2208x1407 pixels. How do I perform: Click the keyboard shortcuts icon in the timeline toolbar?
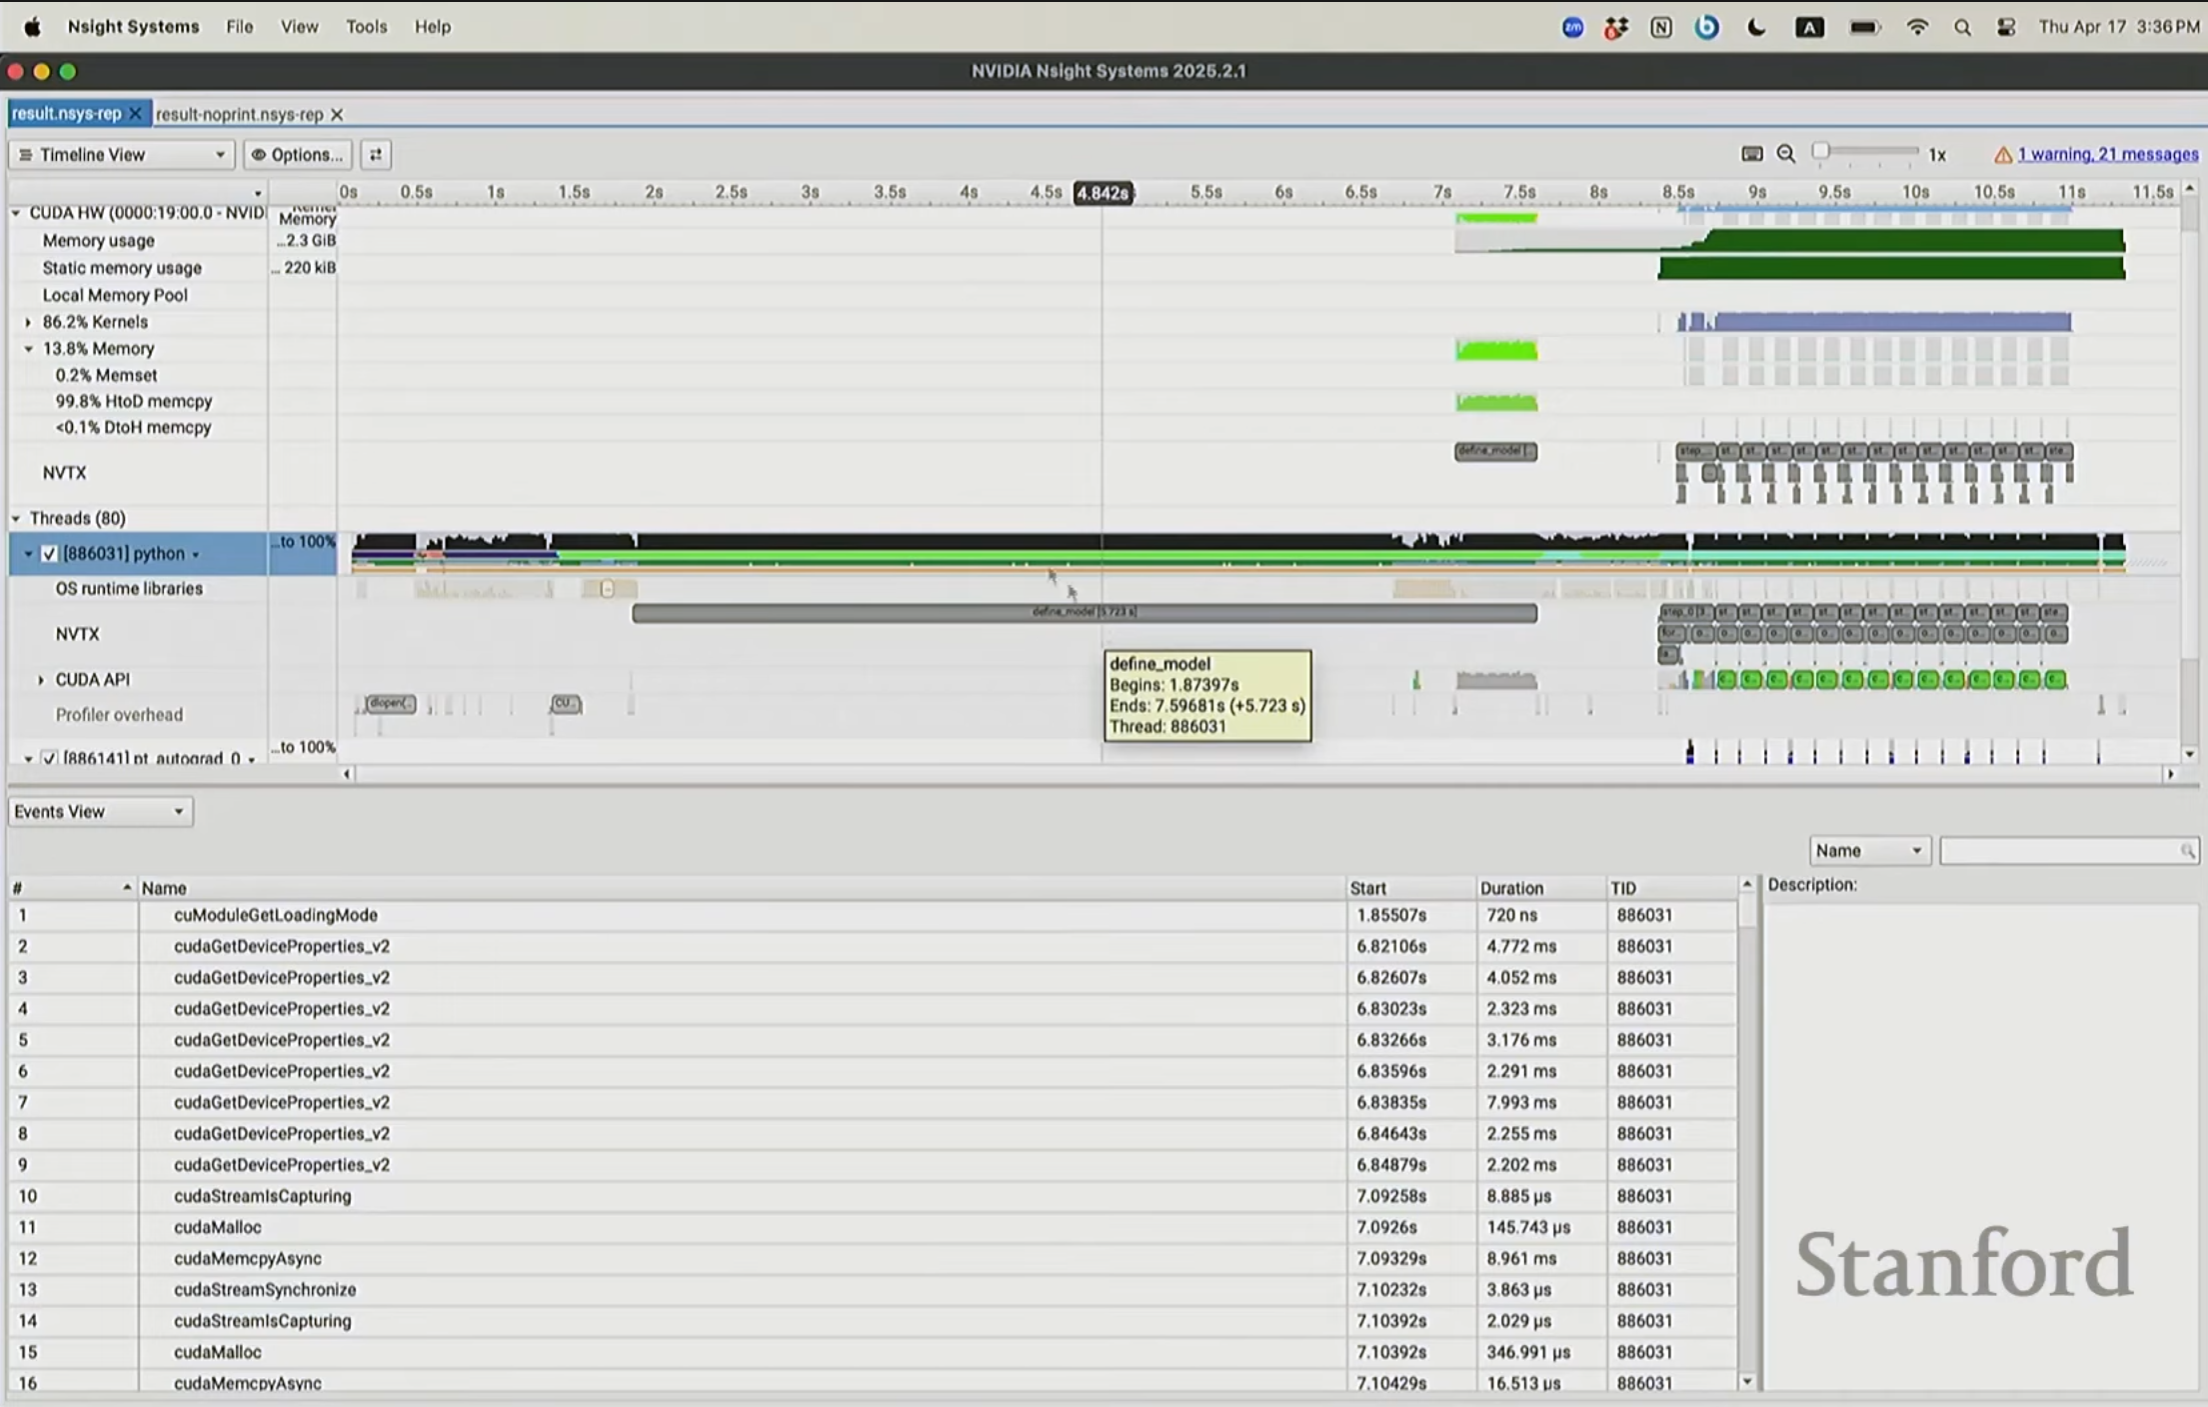pos(1752,154)
